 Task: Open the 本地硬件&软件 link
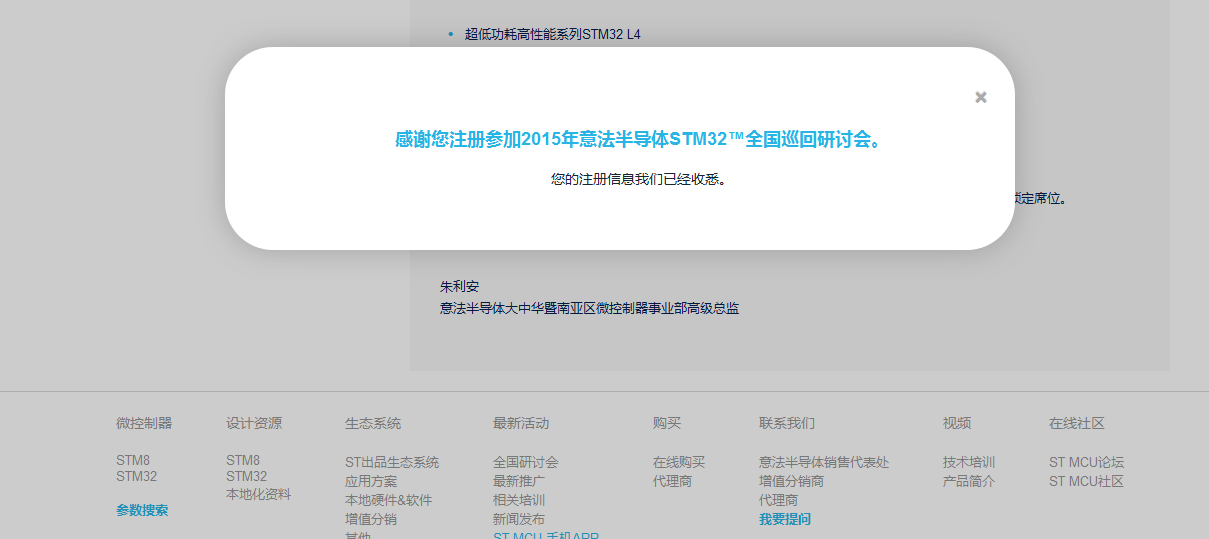tap(388, 501)
